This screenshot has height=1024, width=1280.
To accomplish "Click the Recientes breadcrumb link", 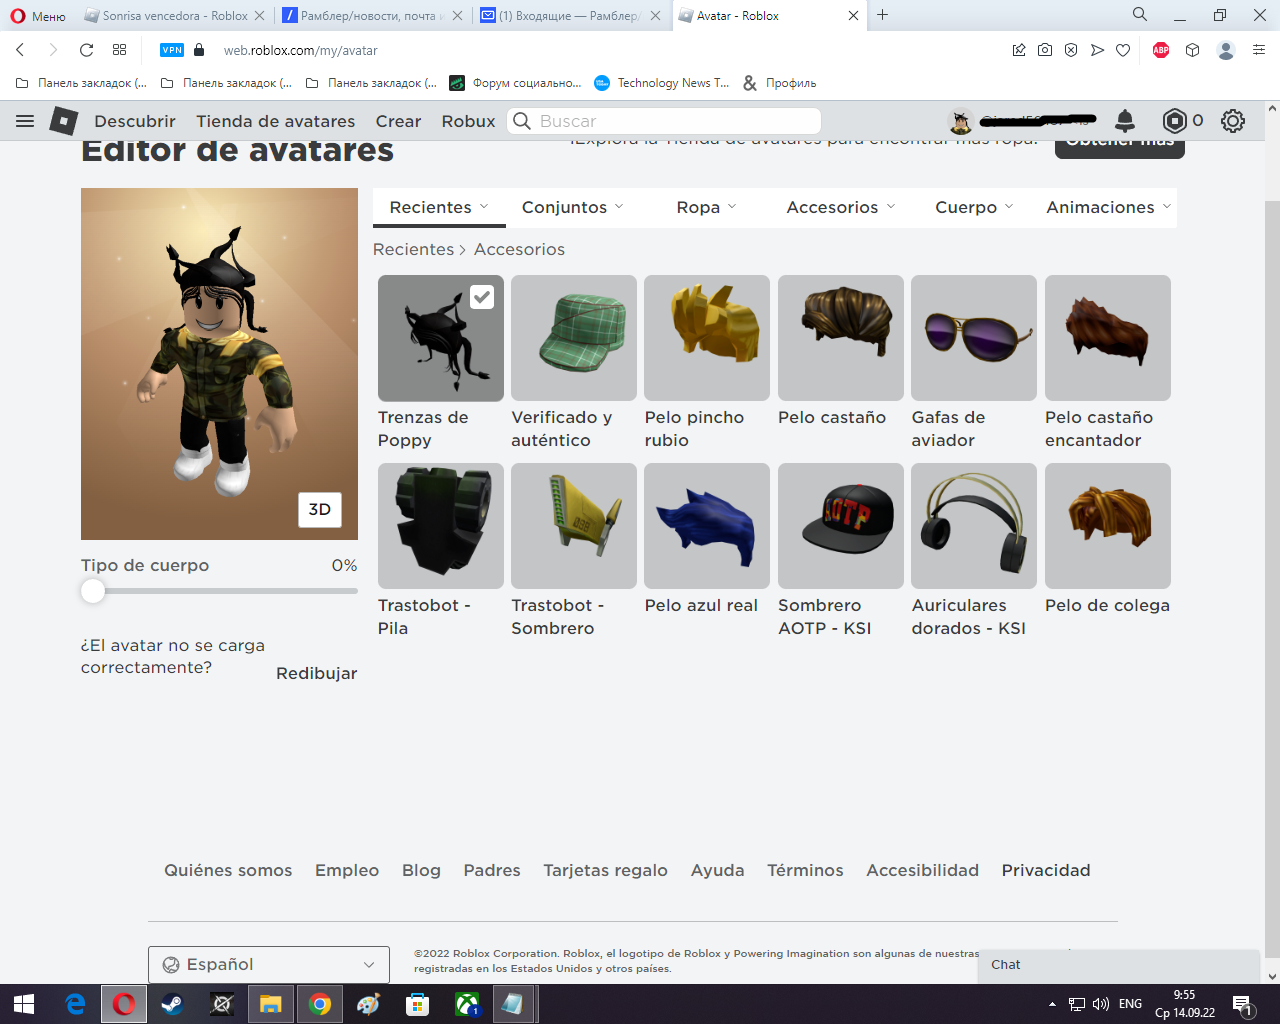I will click(413, 249).
